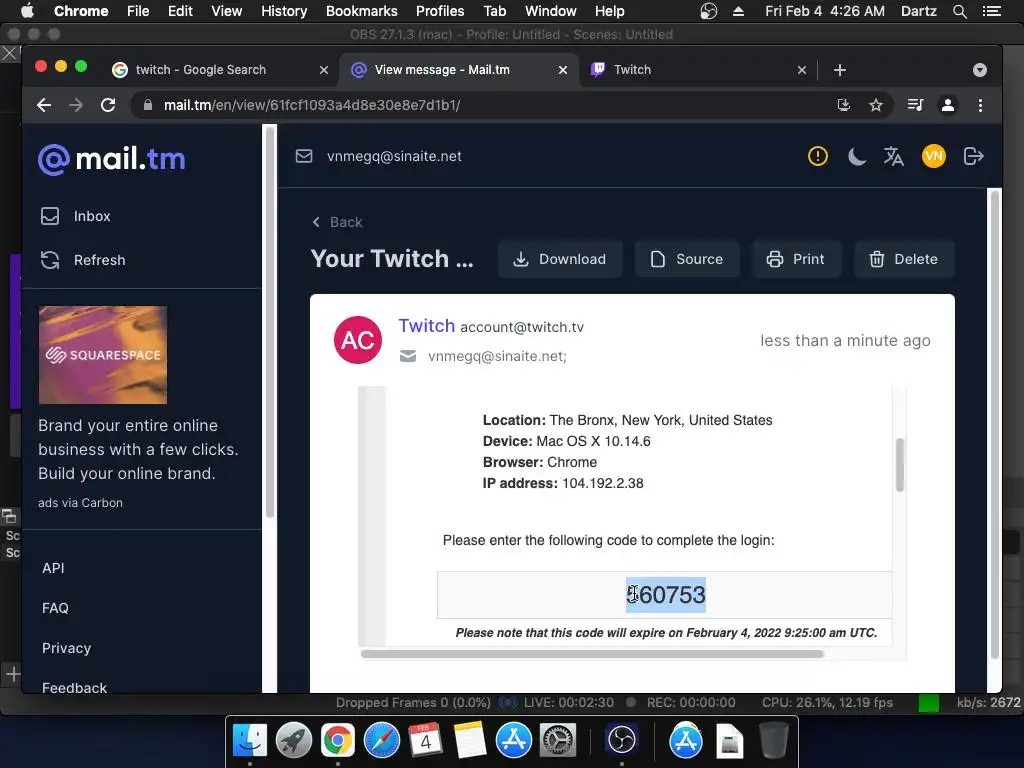This screenshot has height=768, width=1024.
Task: Click the browser back arrow
Action: (44, 105)
